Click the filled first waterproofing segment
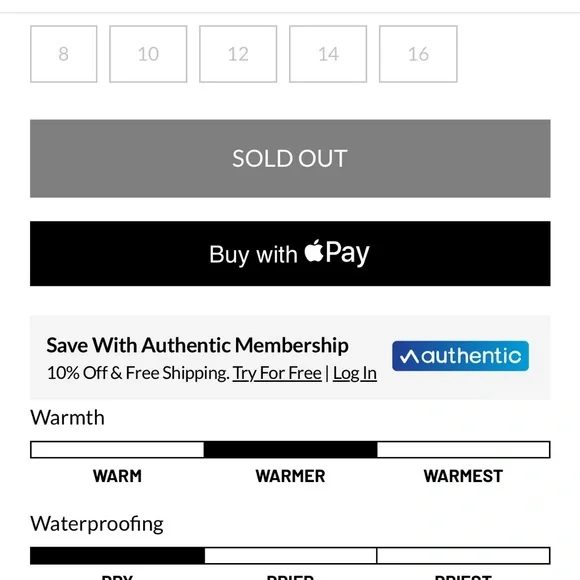The image size is (580, 580). pyautogui.click(x=117, y=556)
